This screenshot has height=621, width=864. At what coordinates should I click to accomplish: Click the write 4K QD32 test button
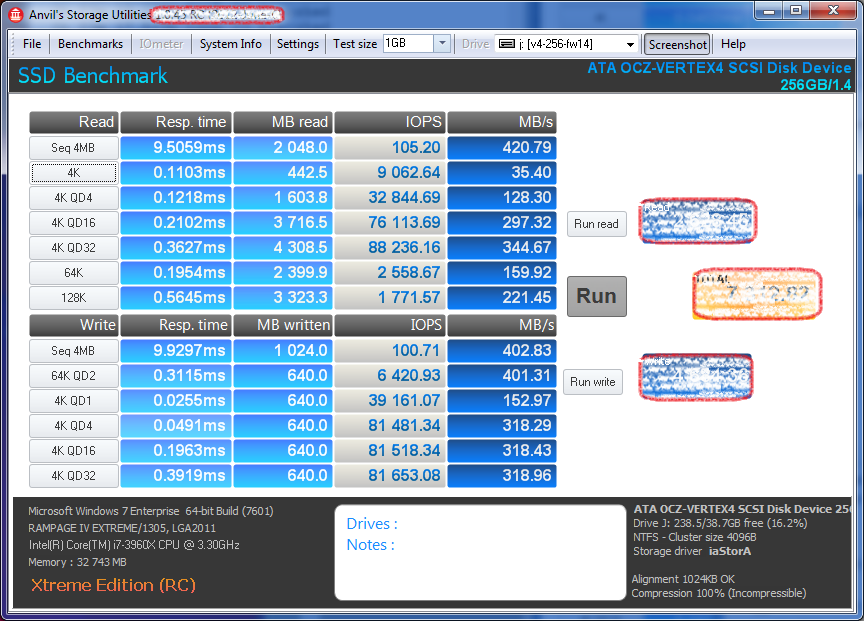click(74, 476)
